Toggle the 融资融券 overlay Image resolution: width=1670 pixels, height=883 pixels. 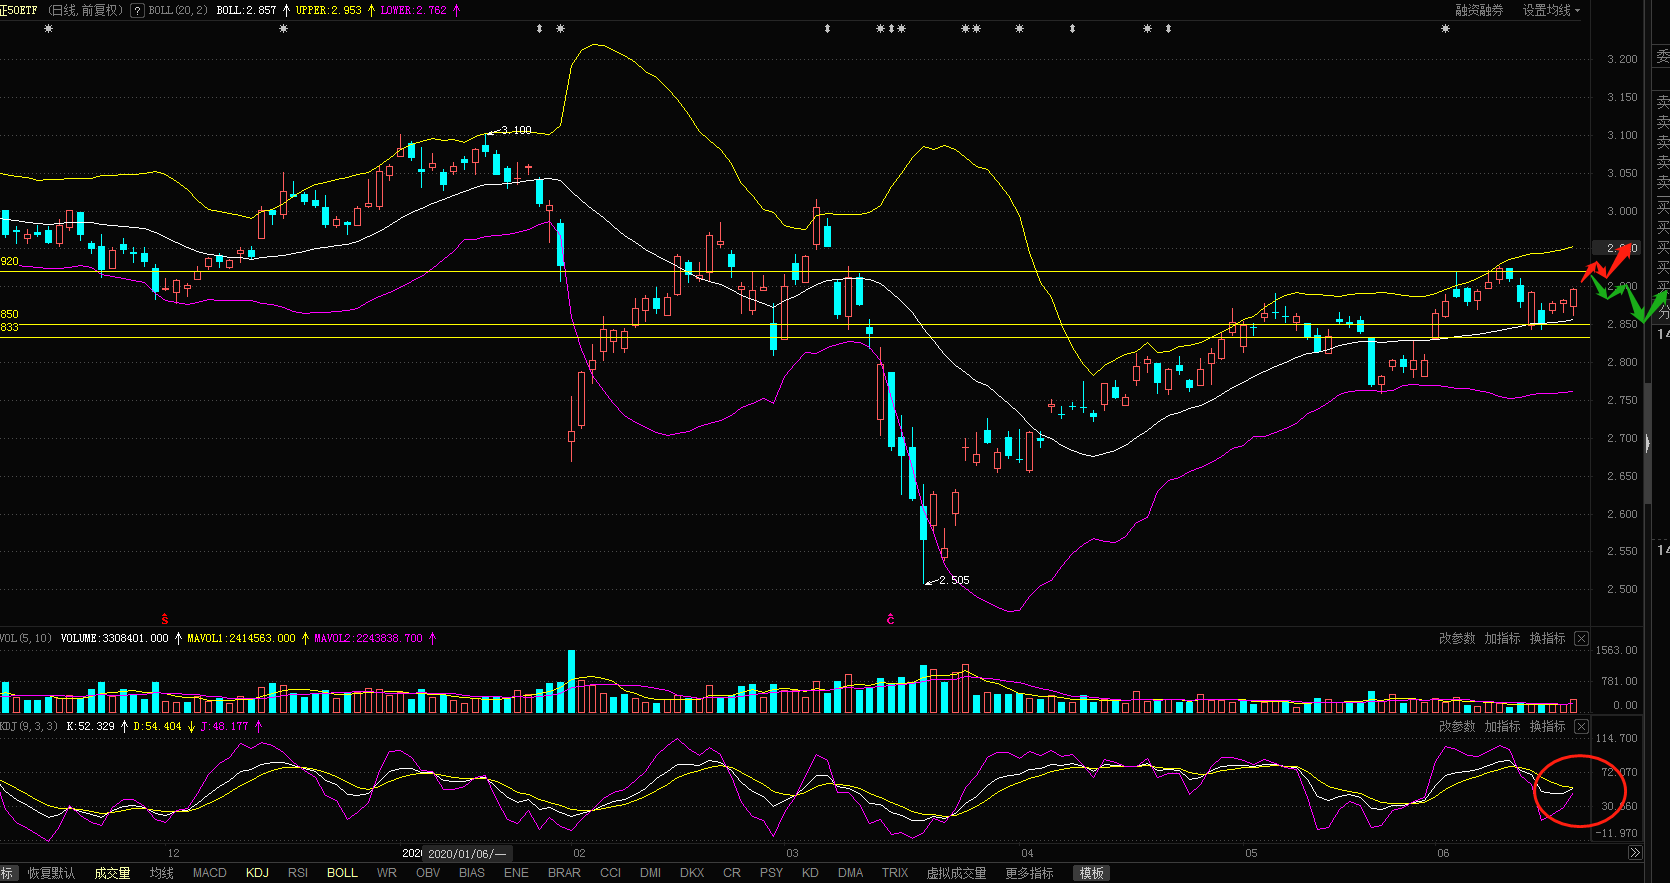pyautogui.click(x=1479, y=10)
